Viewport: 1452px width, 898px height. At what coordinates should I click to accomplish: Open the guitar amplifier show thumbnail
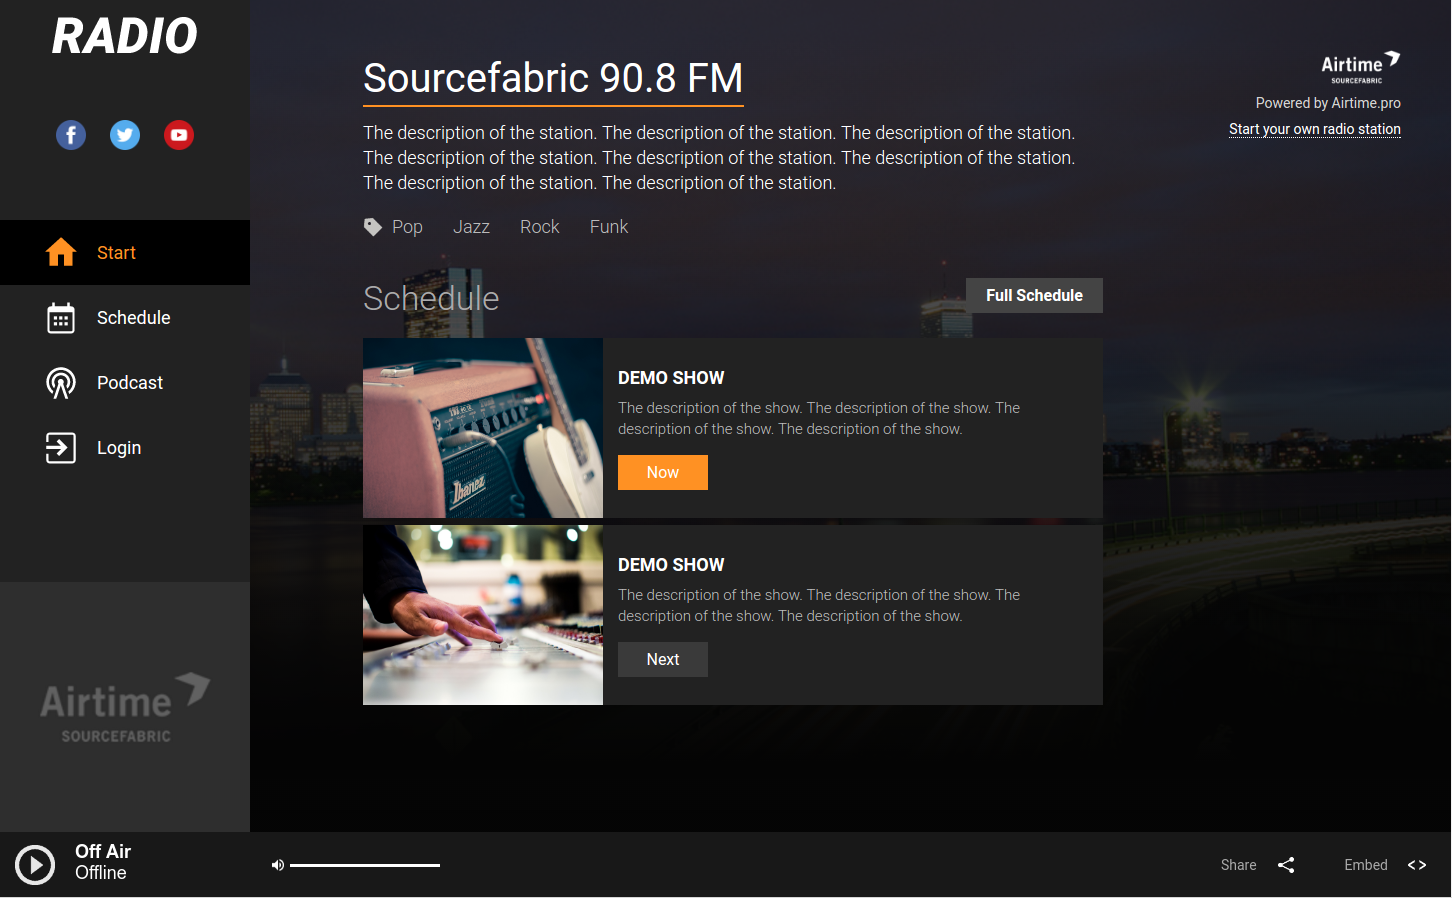pos(483,428)
